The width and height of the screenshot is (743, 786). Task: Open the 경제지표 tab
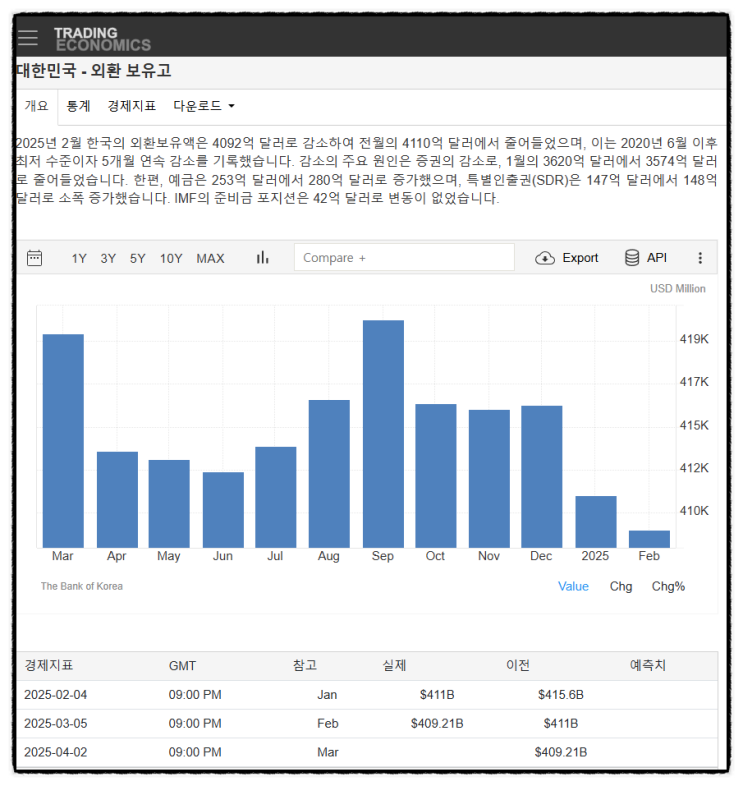tap(132, 106)
